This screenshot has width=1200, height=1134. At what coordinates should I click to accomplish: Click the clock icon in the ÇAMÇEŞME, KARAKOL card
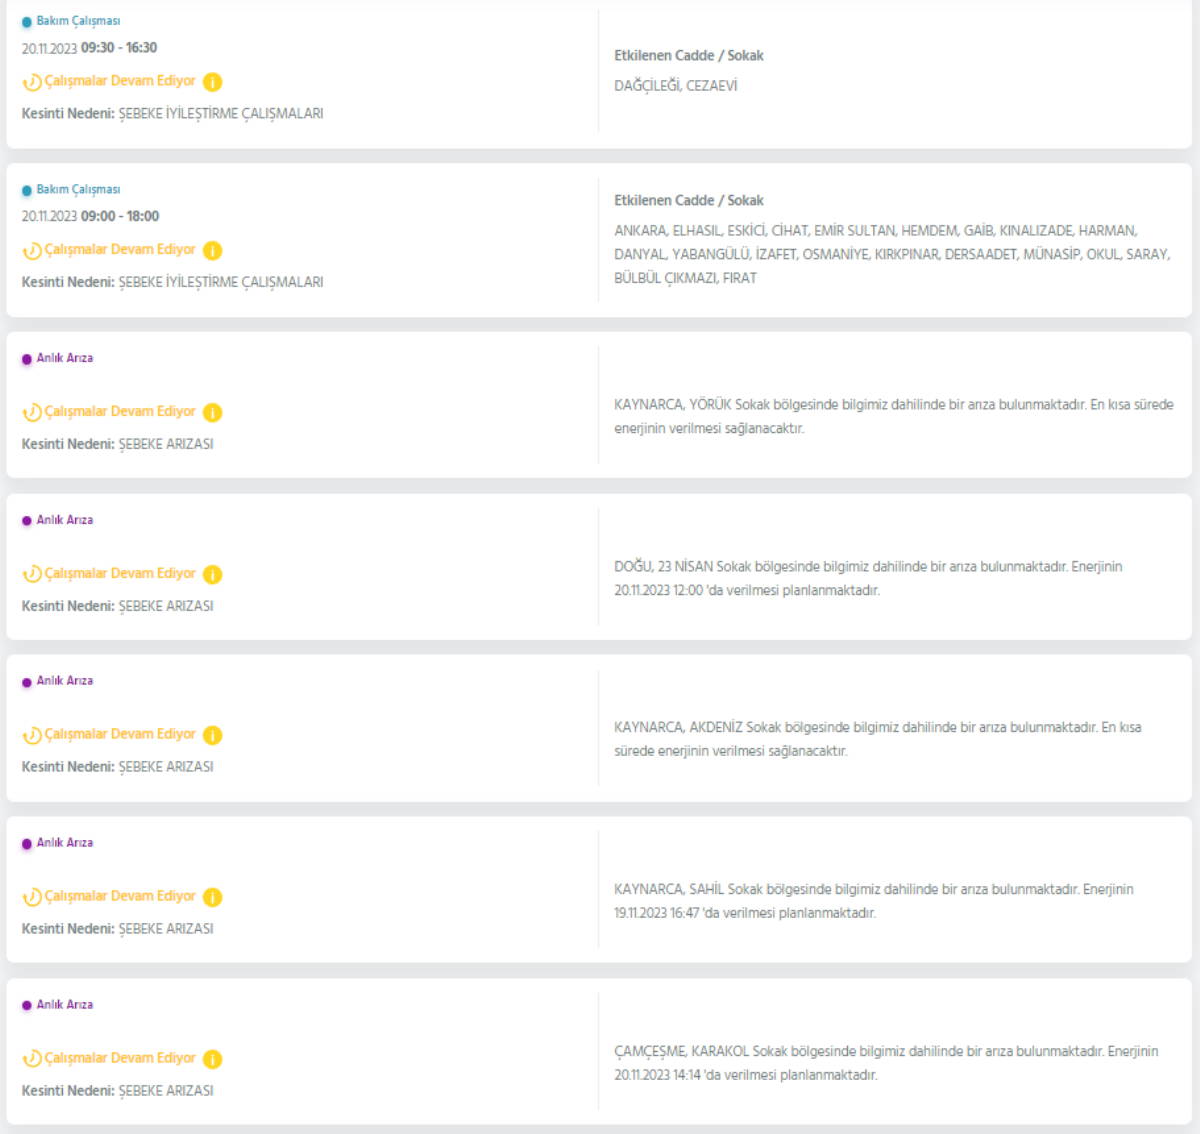32,1059
